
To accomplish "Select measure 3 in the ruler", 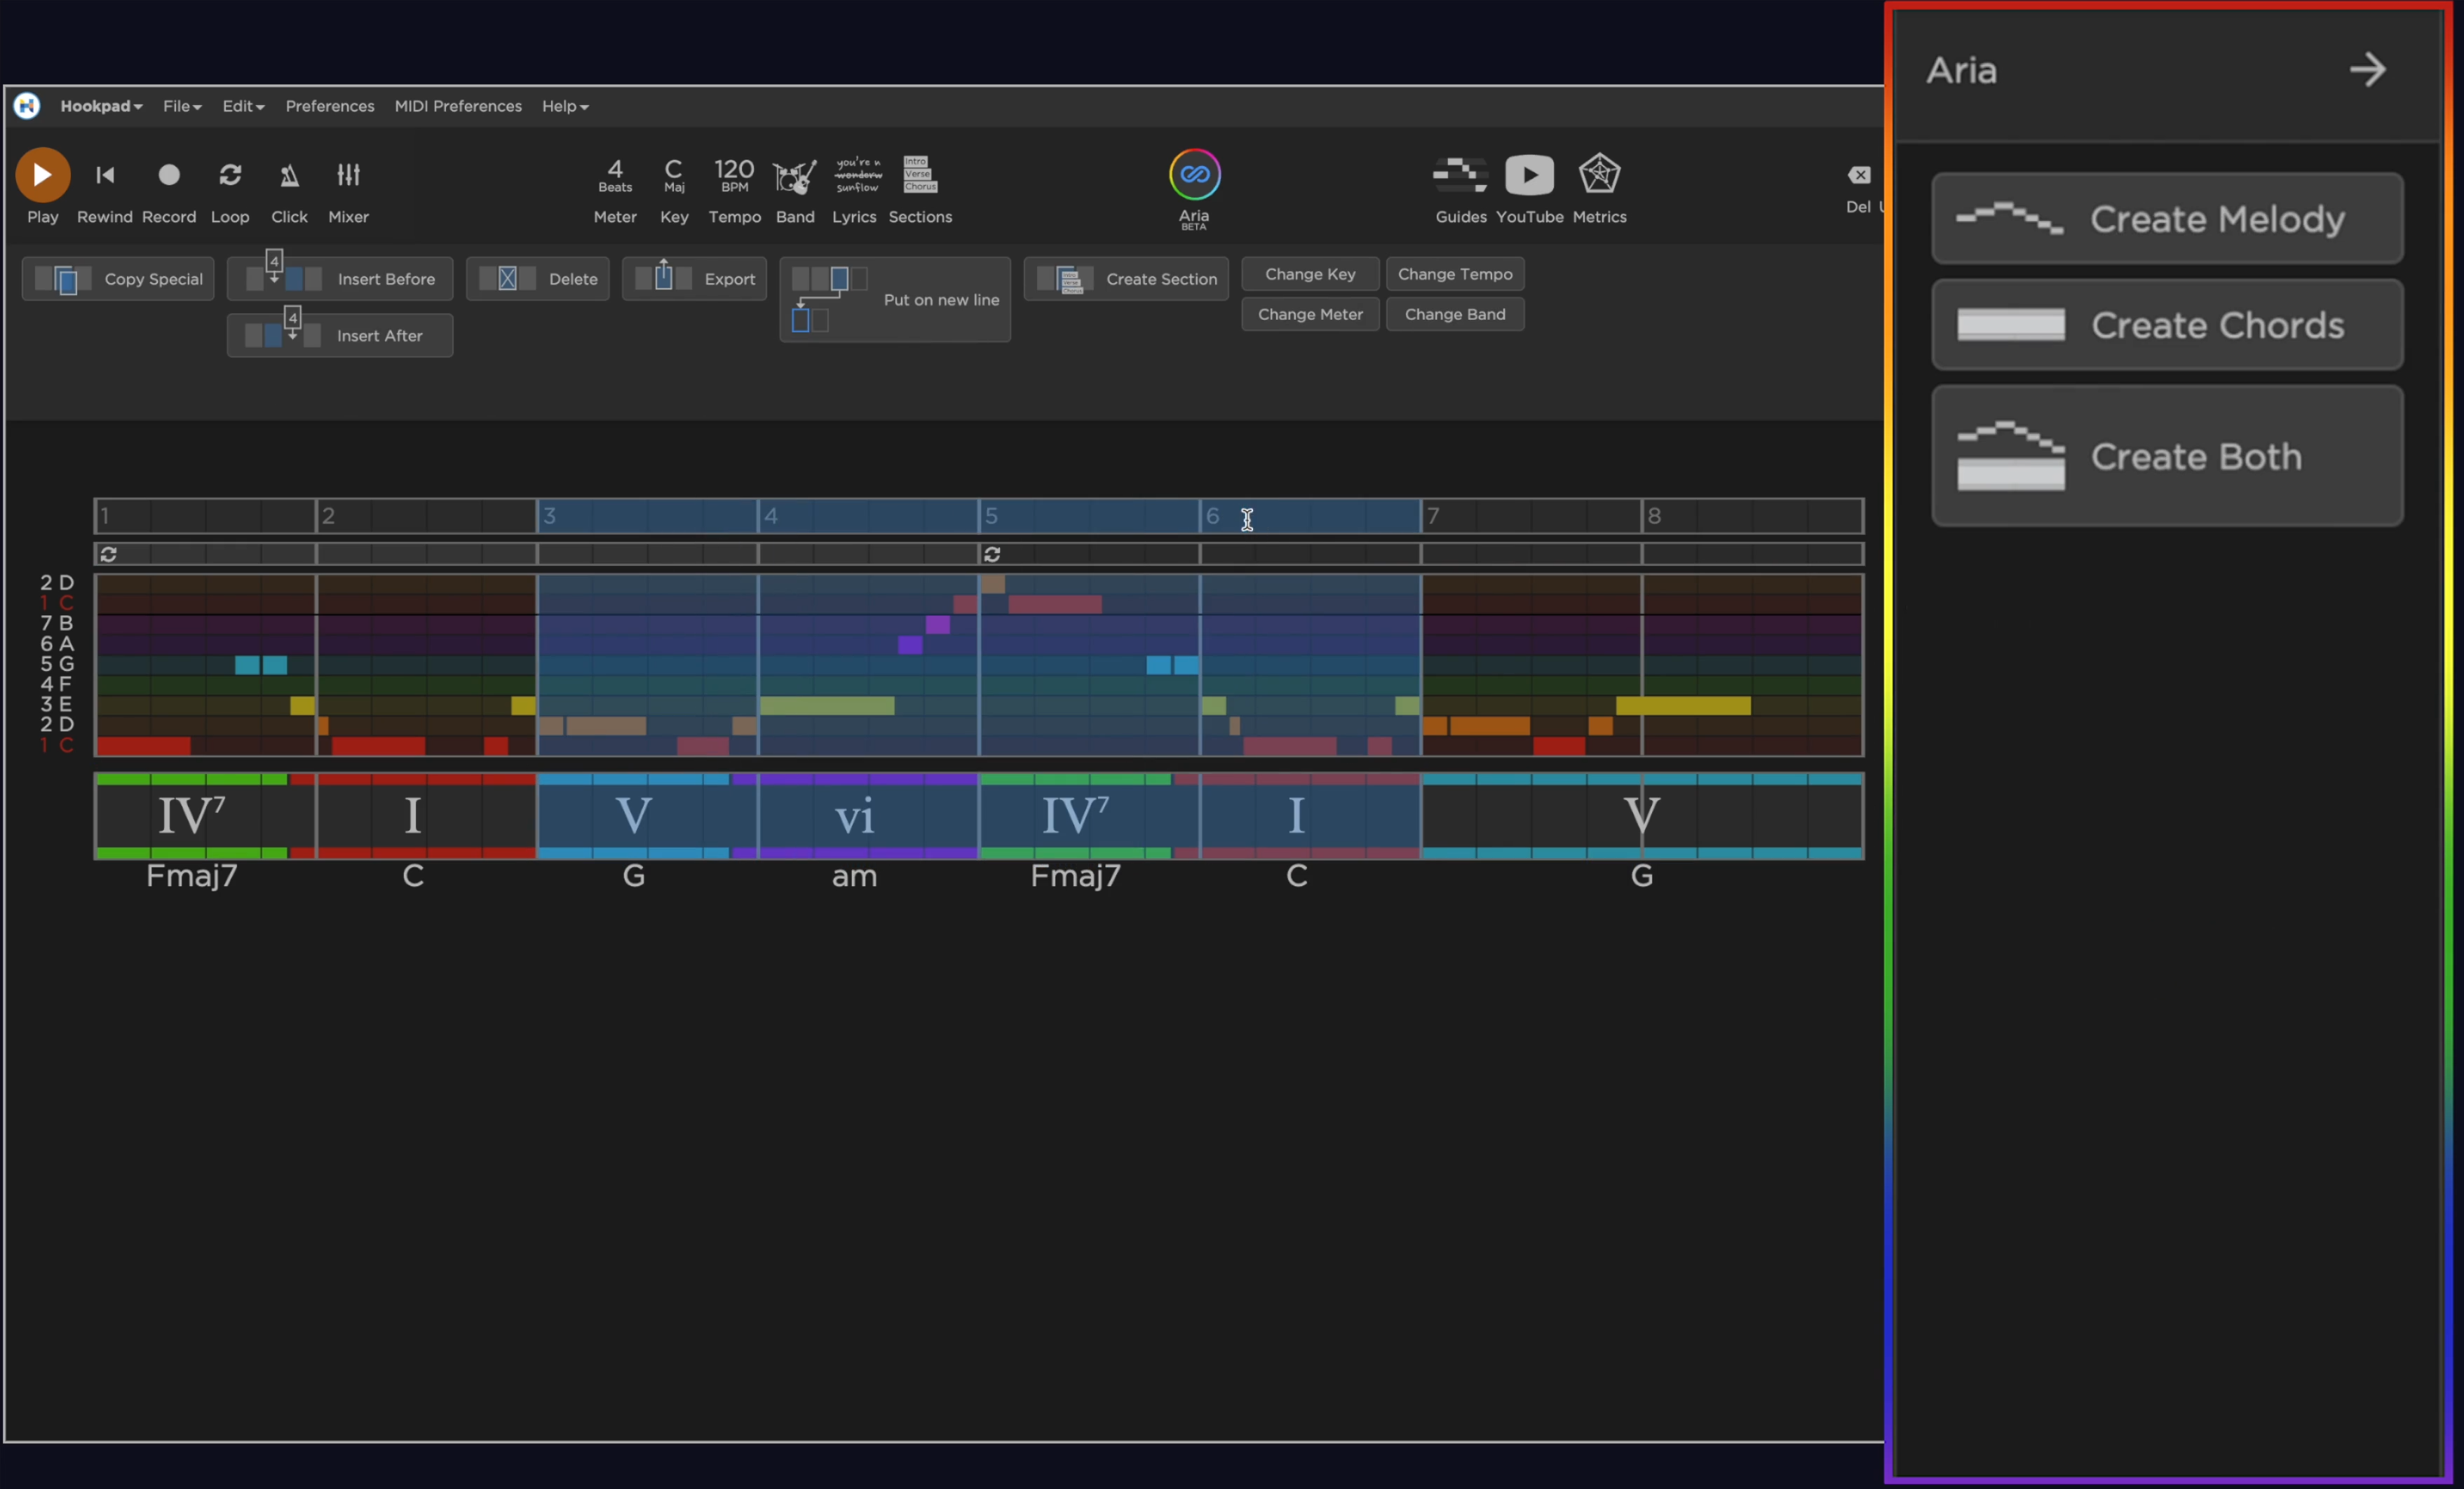I will tap(647, 516).
